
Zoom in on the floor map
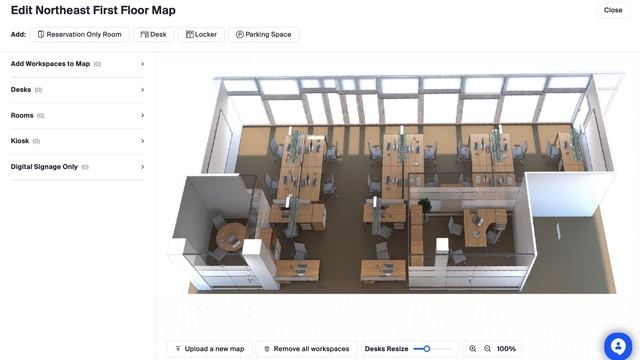coord(472,349)
